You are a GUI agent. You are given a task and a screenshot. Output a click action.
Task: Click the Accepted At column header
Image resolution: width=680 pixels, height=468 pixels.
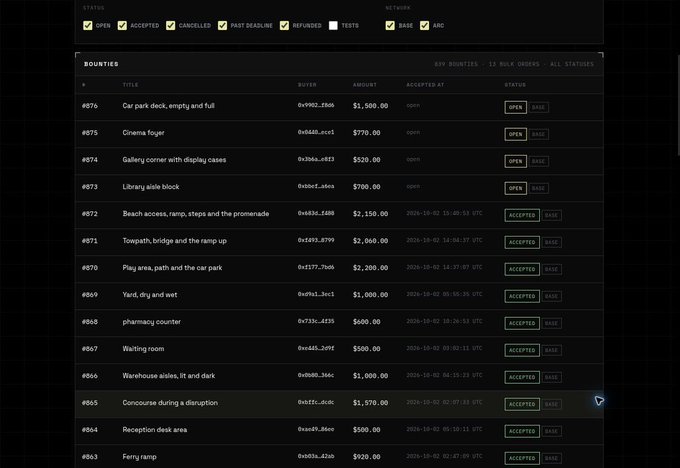(425, 85)
